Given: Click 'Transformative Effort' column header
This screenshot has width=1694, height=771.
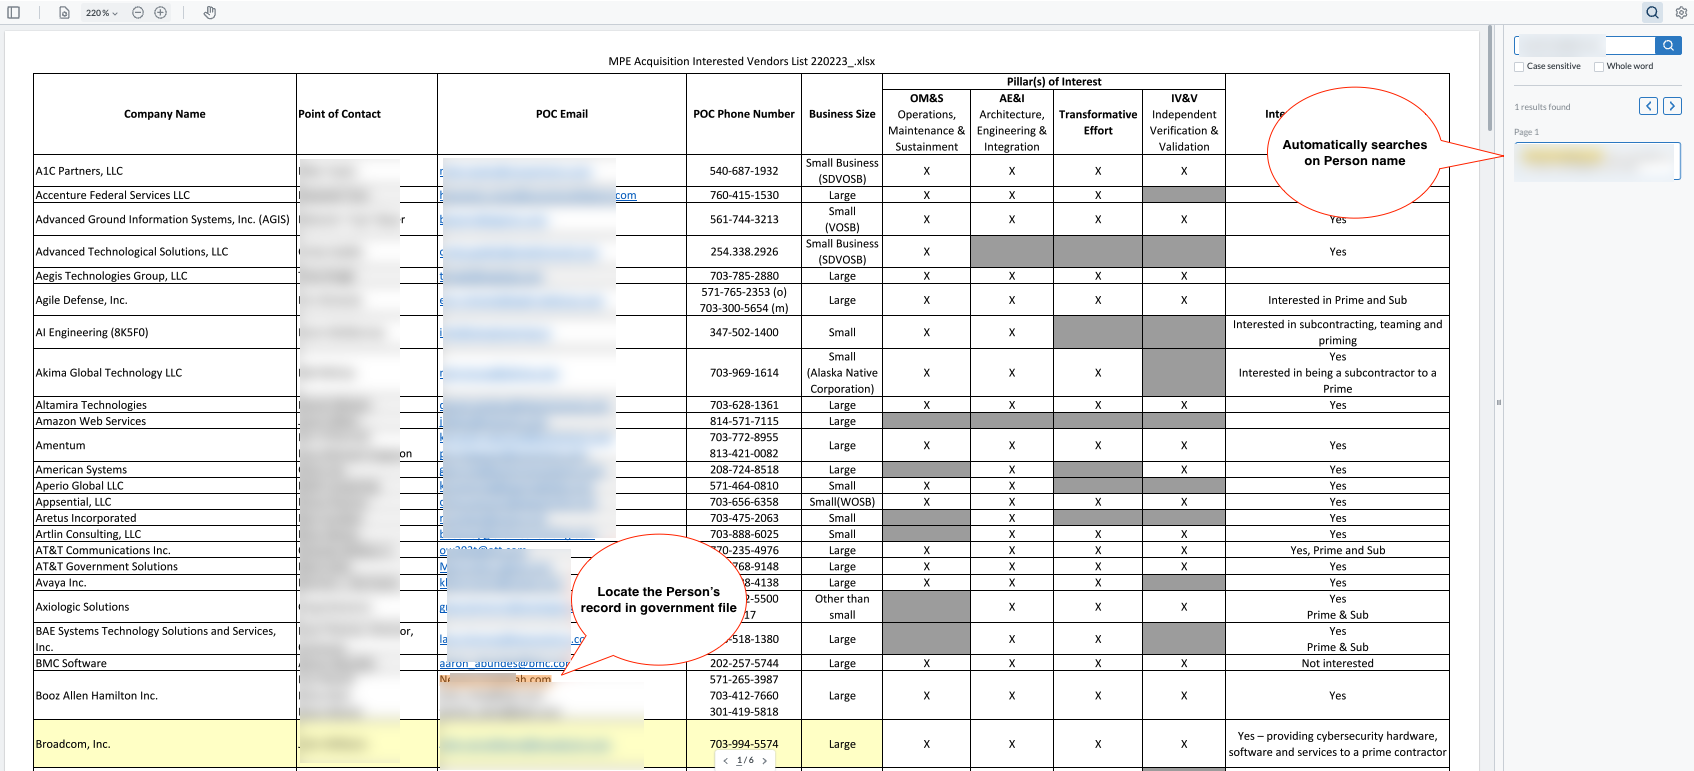Looking at the screenshot, I should [x=1098, y=122].
